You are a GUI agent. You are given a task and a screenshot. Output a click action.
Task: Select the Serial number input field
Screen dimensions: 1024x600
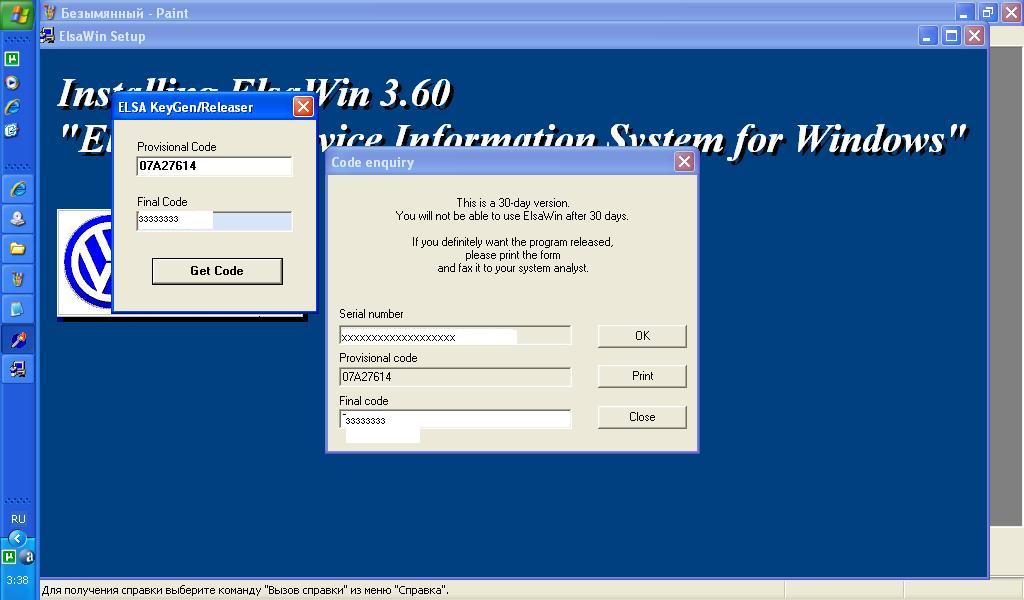tap(455, 337)
